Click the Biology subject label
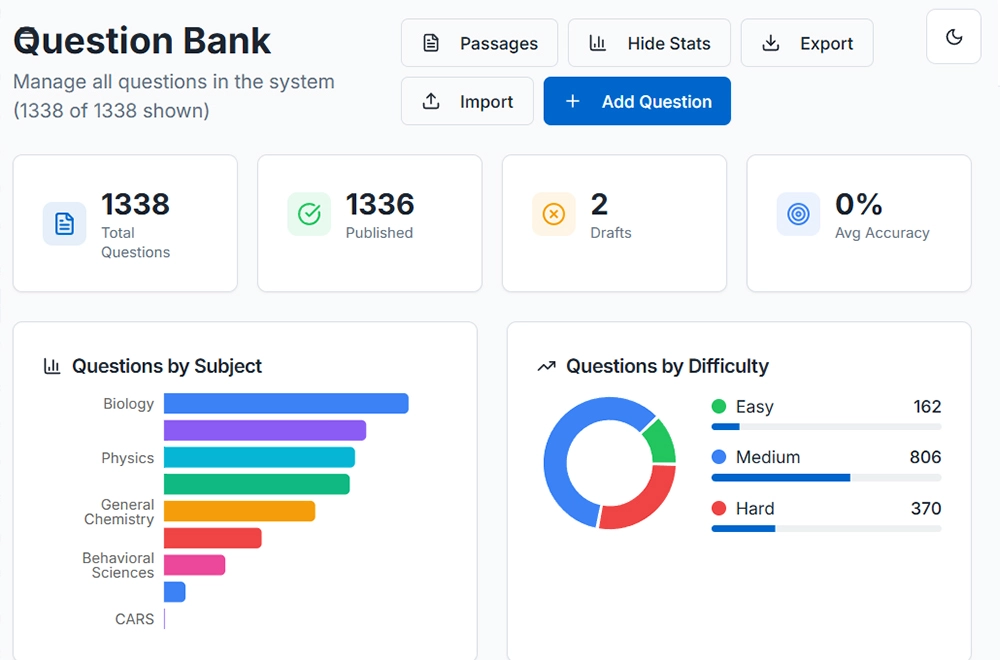 point(129,404)
